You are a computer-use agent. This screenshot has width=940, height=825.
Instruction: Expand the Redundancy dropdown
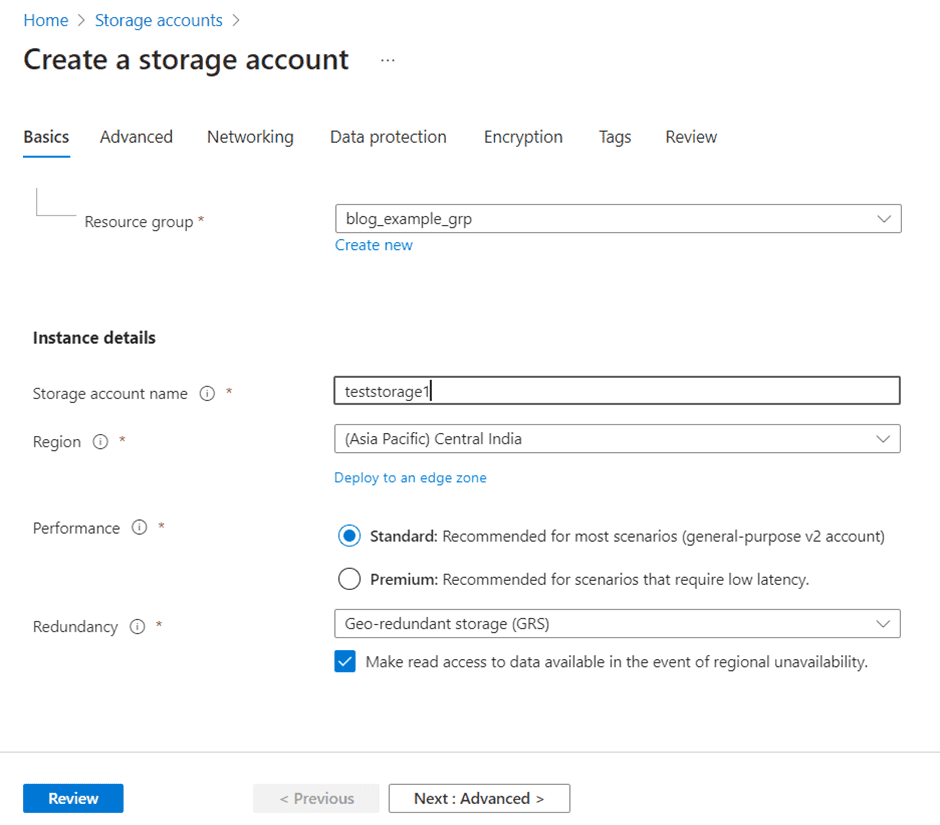point(617,624)
